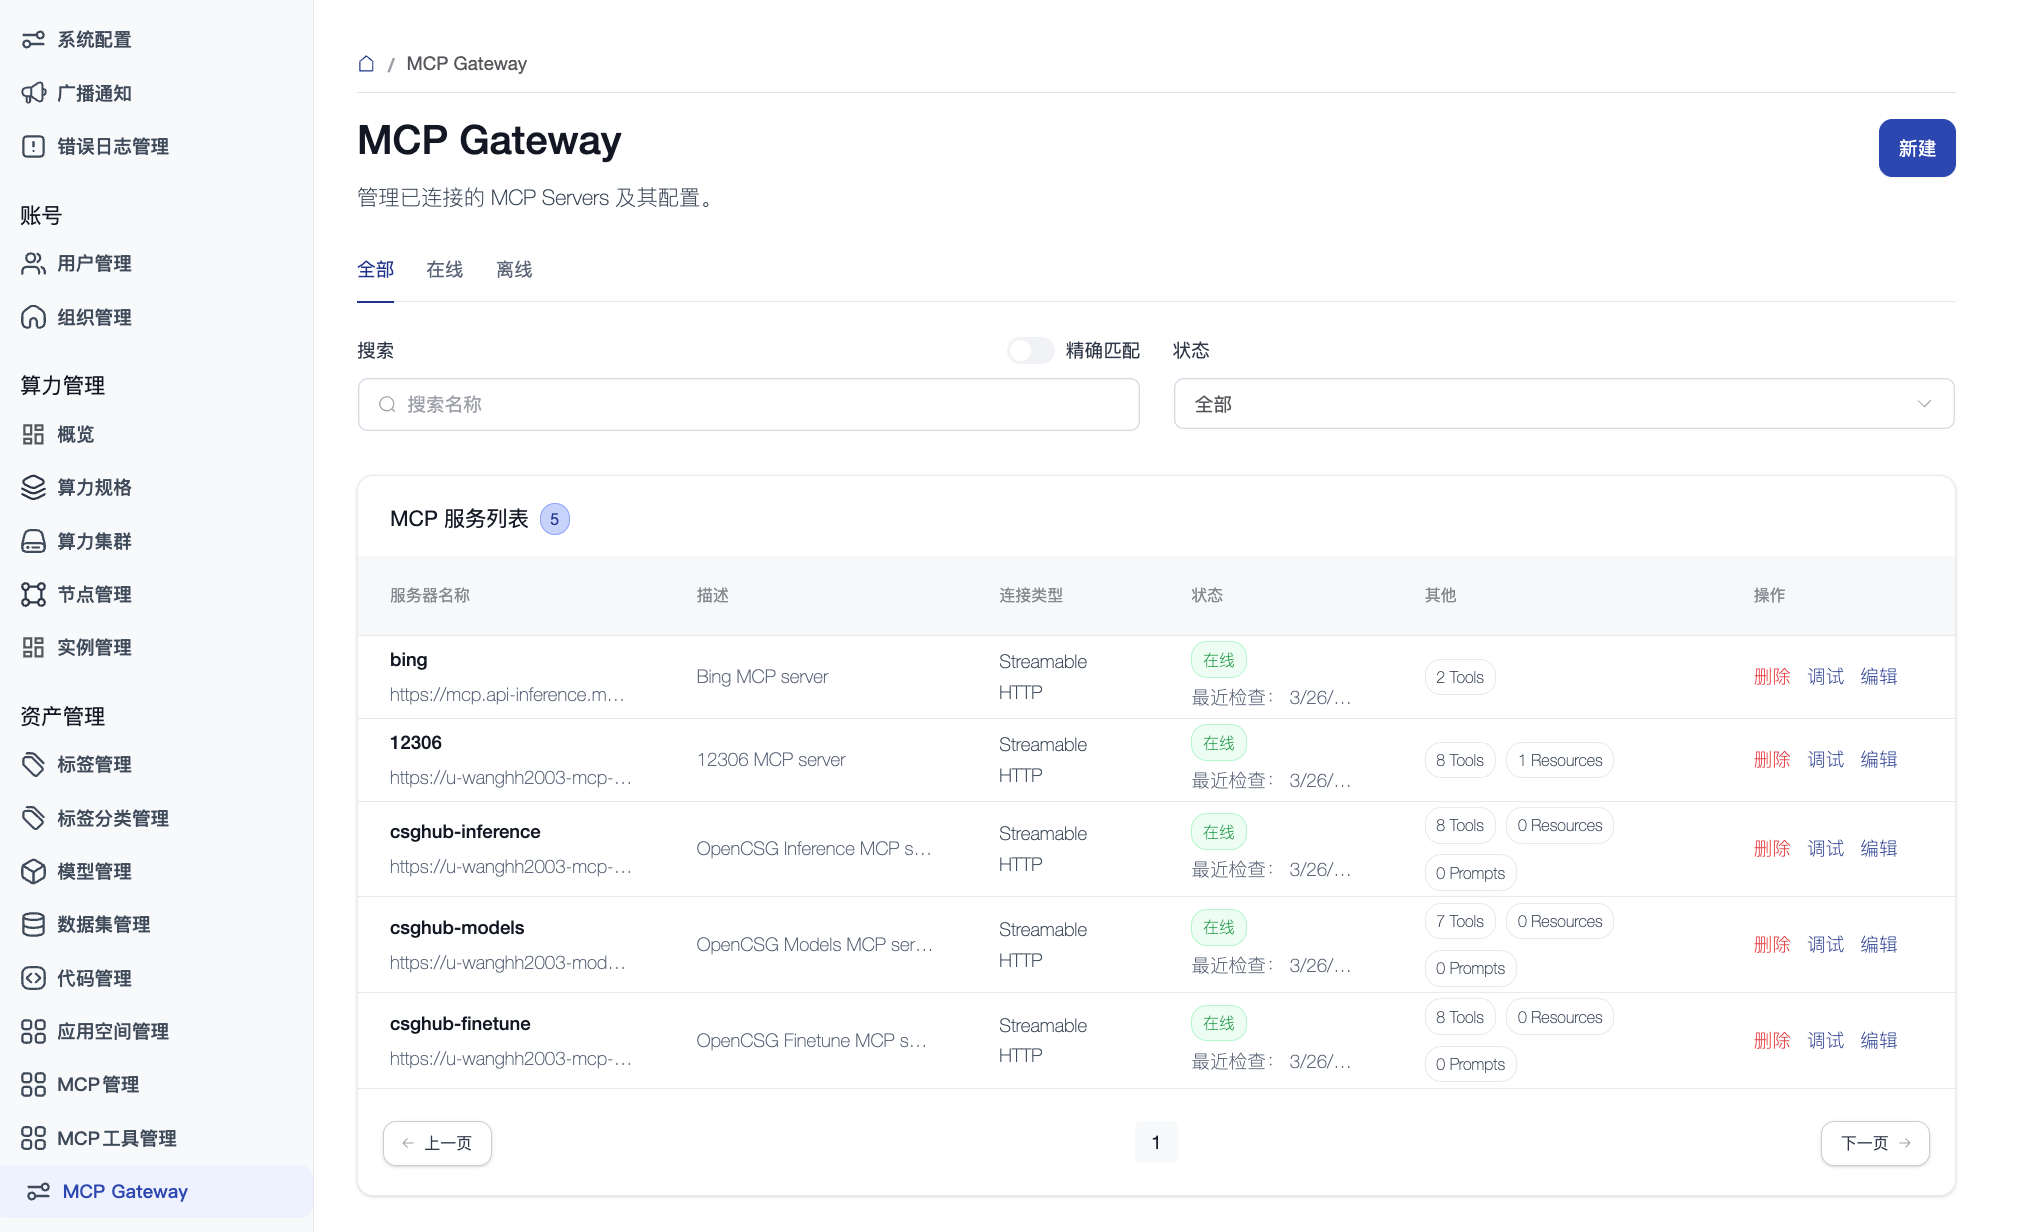Click 调试 for csghub-models server
This screenshot has height=1232, width=2028.
pyautogui.click(x=1825, y=945)
